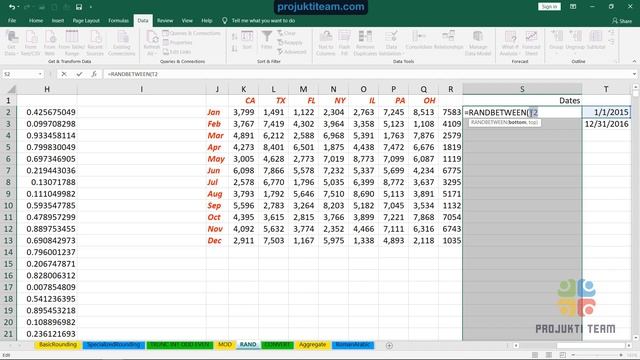The image size is (640, 360).
Task: Open Group dropdown in Outline
Action: [556, 41]
